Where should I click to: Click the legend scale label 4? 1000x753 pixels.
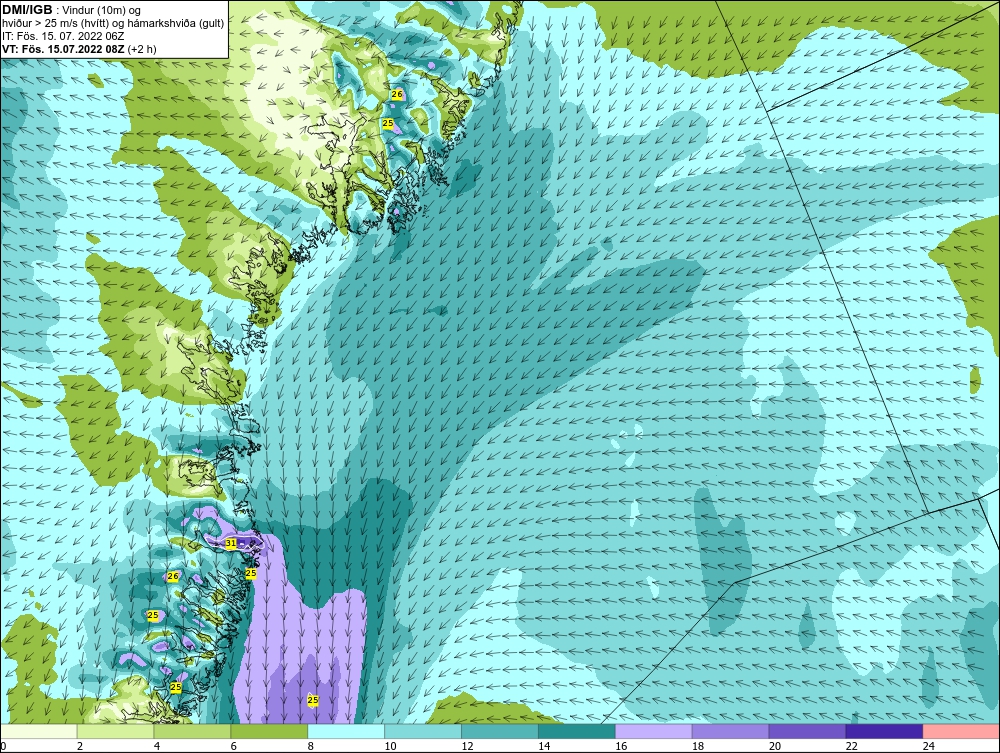pos(157,746)
